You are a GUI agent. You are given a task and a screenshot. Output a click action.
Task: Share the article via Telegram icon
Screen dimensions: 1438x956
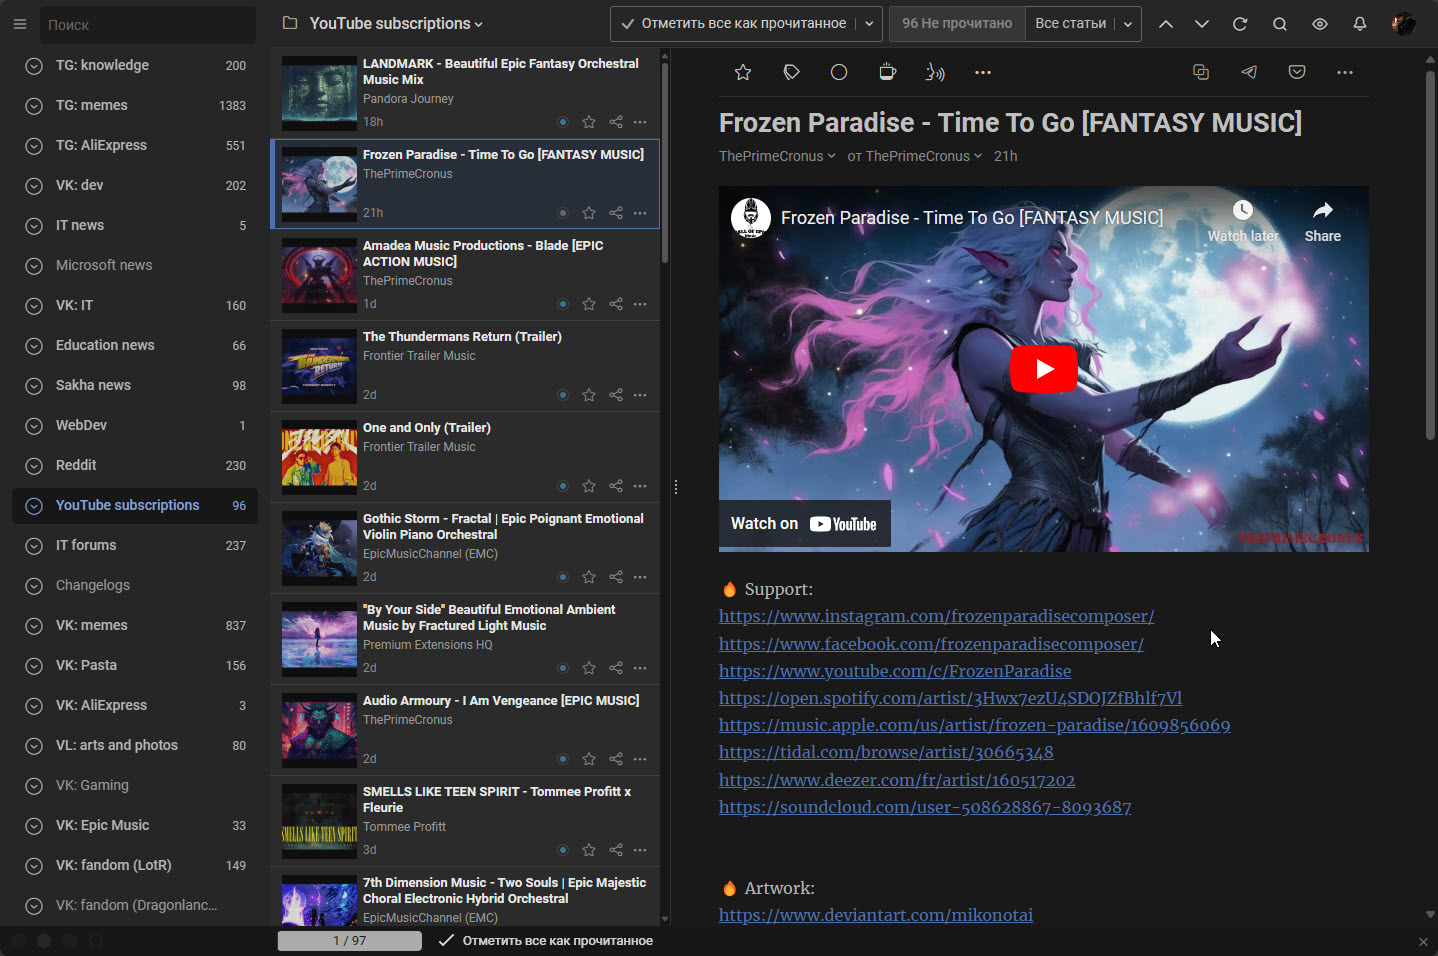[1248, 71]
